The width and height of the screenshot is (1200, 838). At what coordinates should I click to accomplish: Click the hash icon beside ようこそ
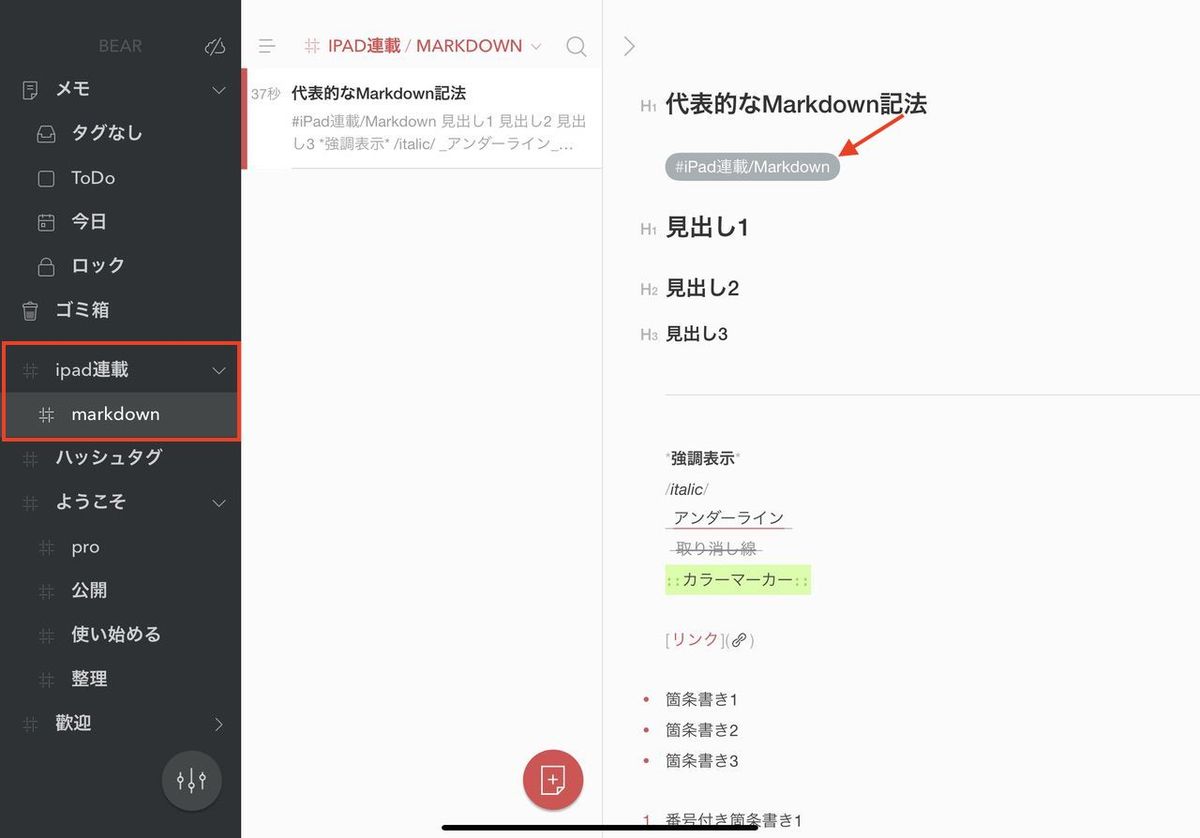pyautogui.click(x=30, y=502)
